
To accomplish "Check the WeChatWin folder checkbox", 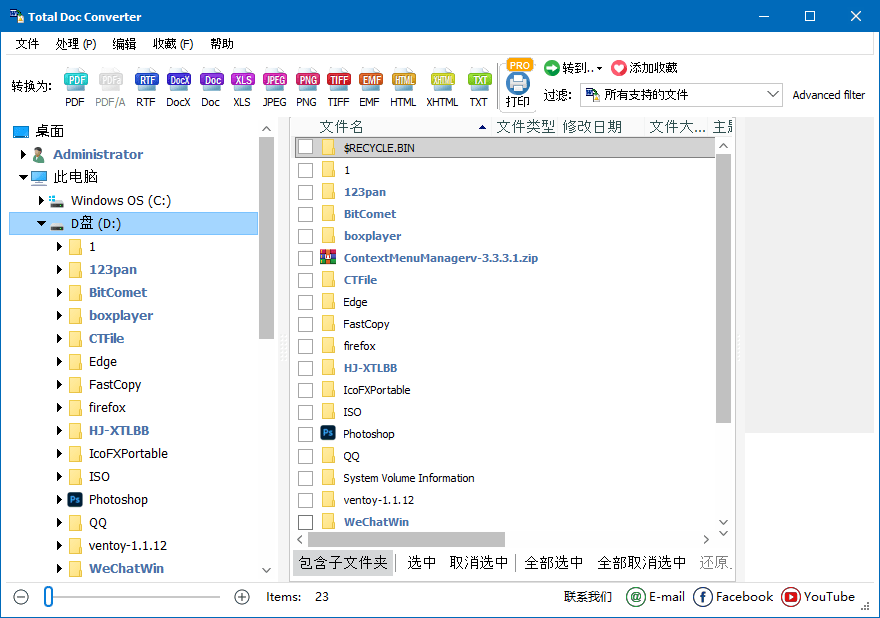I will click(305, 522).
